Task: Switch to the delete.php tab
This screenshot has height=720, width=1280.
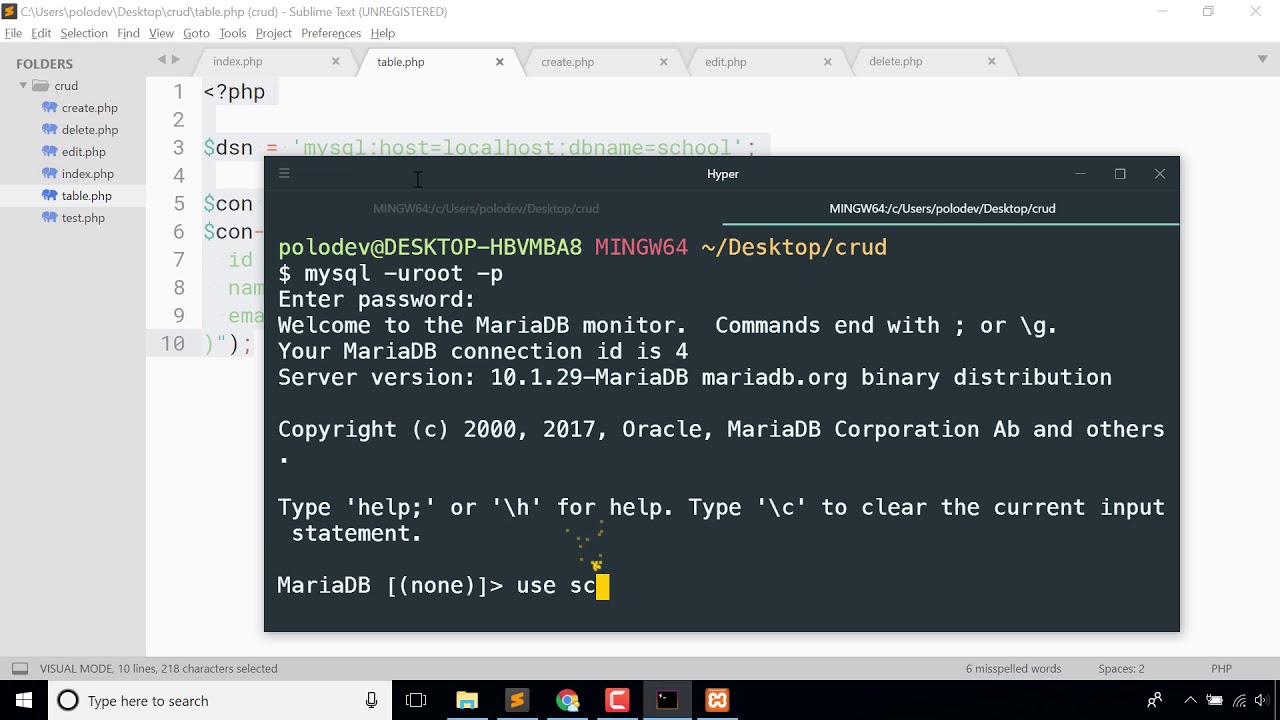Action: pos(895,61)
